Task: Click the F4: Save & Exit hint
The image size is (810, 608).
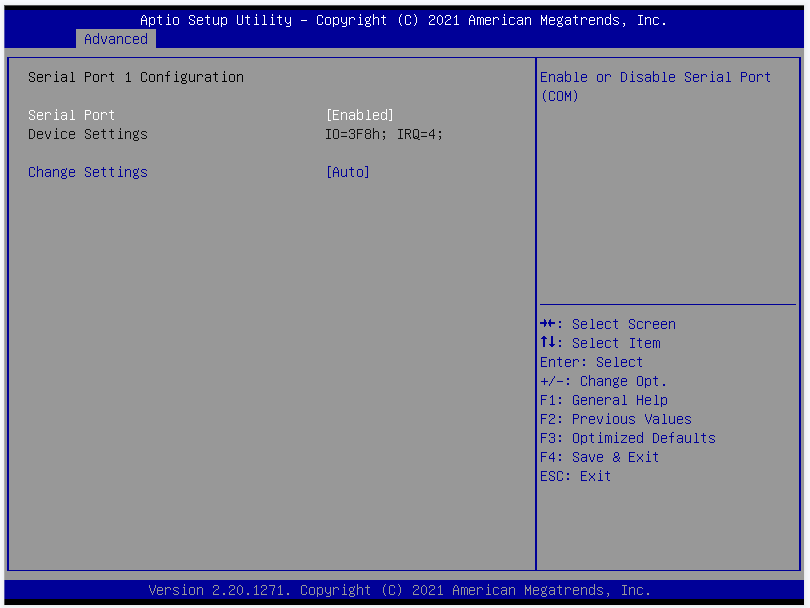Action: pyautogui.click(x=599, y=457)
